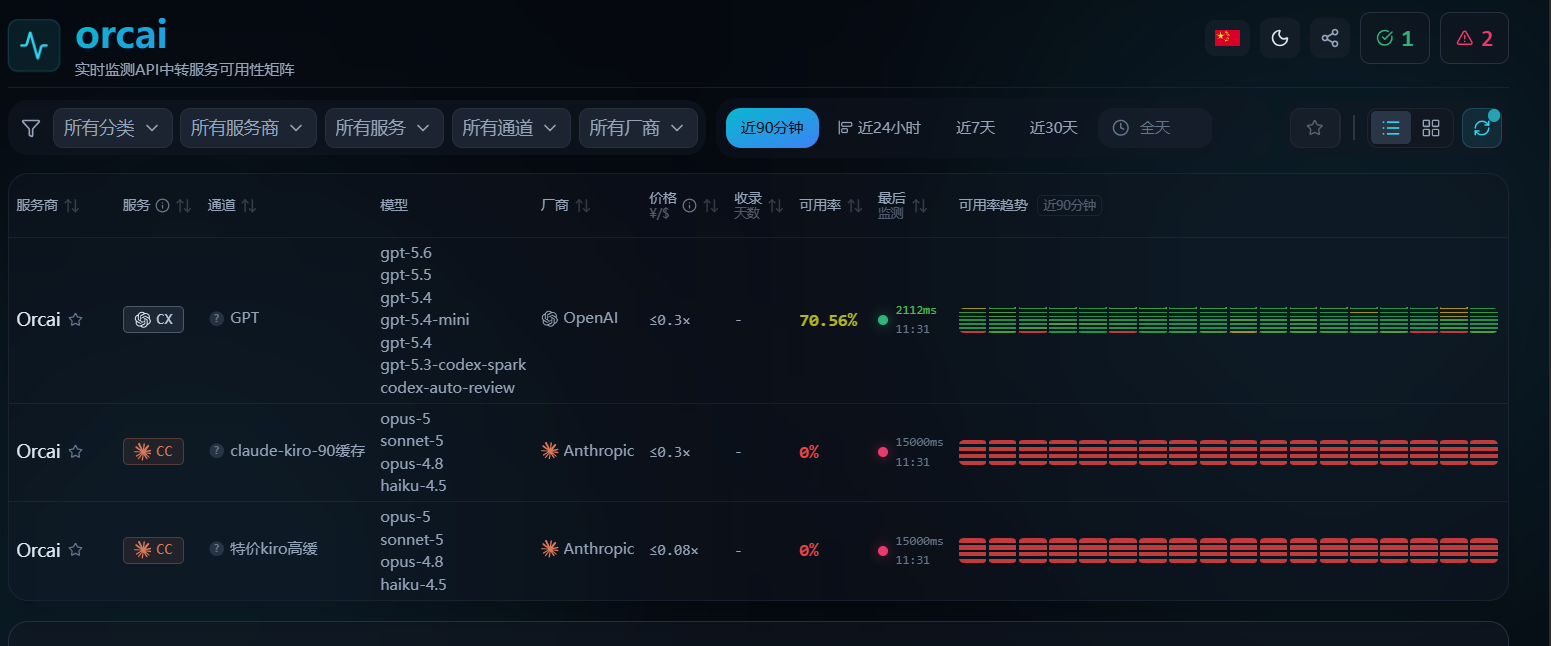Click the CC badge in 特价kiro高缓 row

153,549
